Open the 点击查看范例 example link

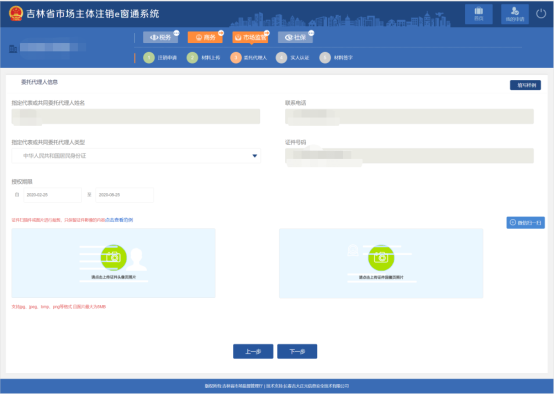click(x=119, y=220)
